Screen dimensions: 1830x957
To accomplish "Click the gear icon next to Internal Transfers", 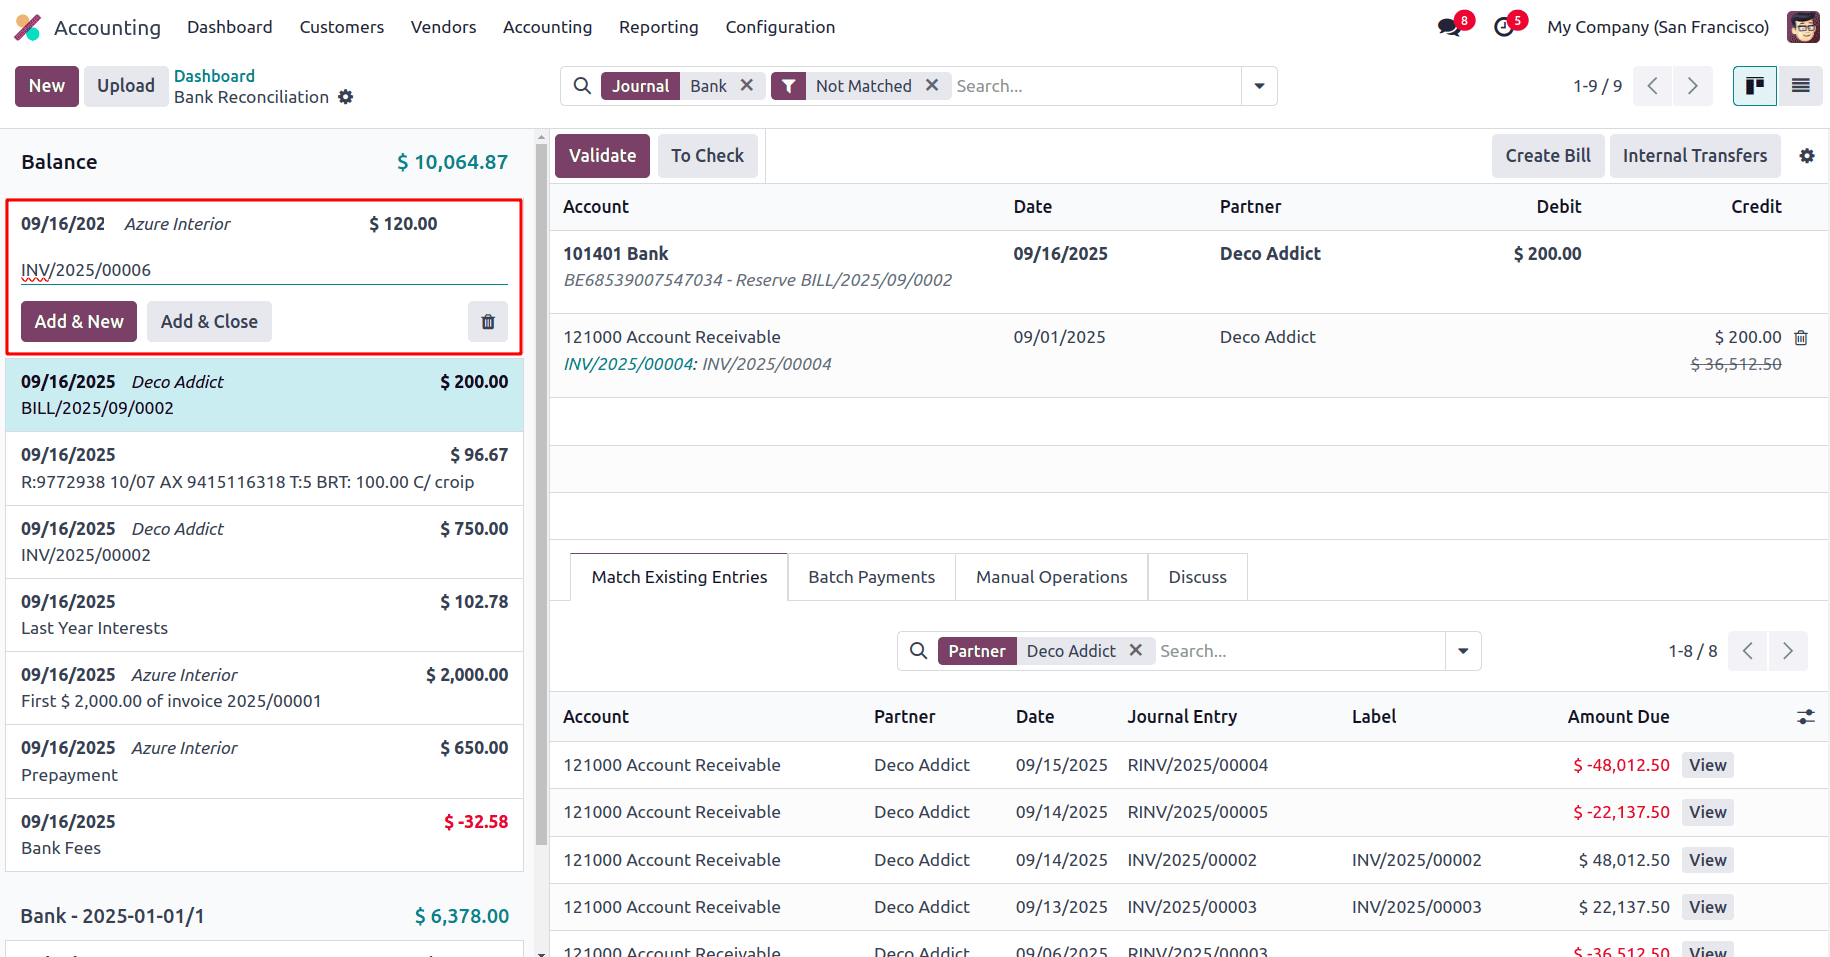I will tap(1807, 156).
